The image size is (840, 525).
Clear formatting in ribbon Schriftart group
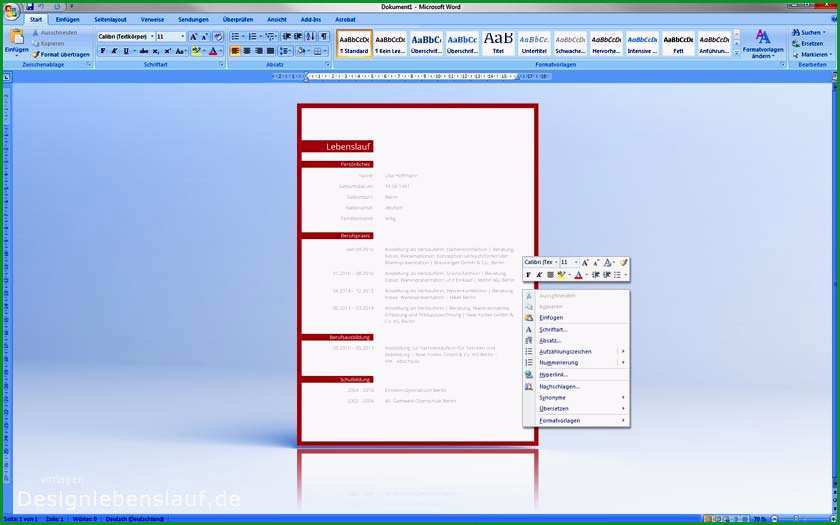pos(218,36)
